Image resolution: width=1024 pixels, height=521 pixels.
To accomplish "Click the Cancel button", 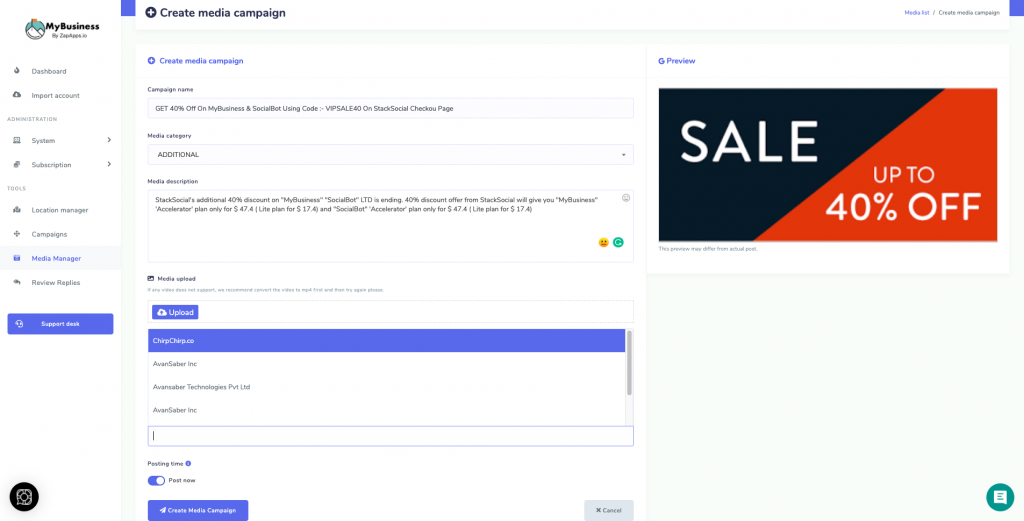I will 609,511.
